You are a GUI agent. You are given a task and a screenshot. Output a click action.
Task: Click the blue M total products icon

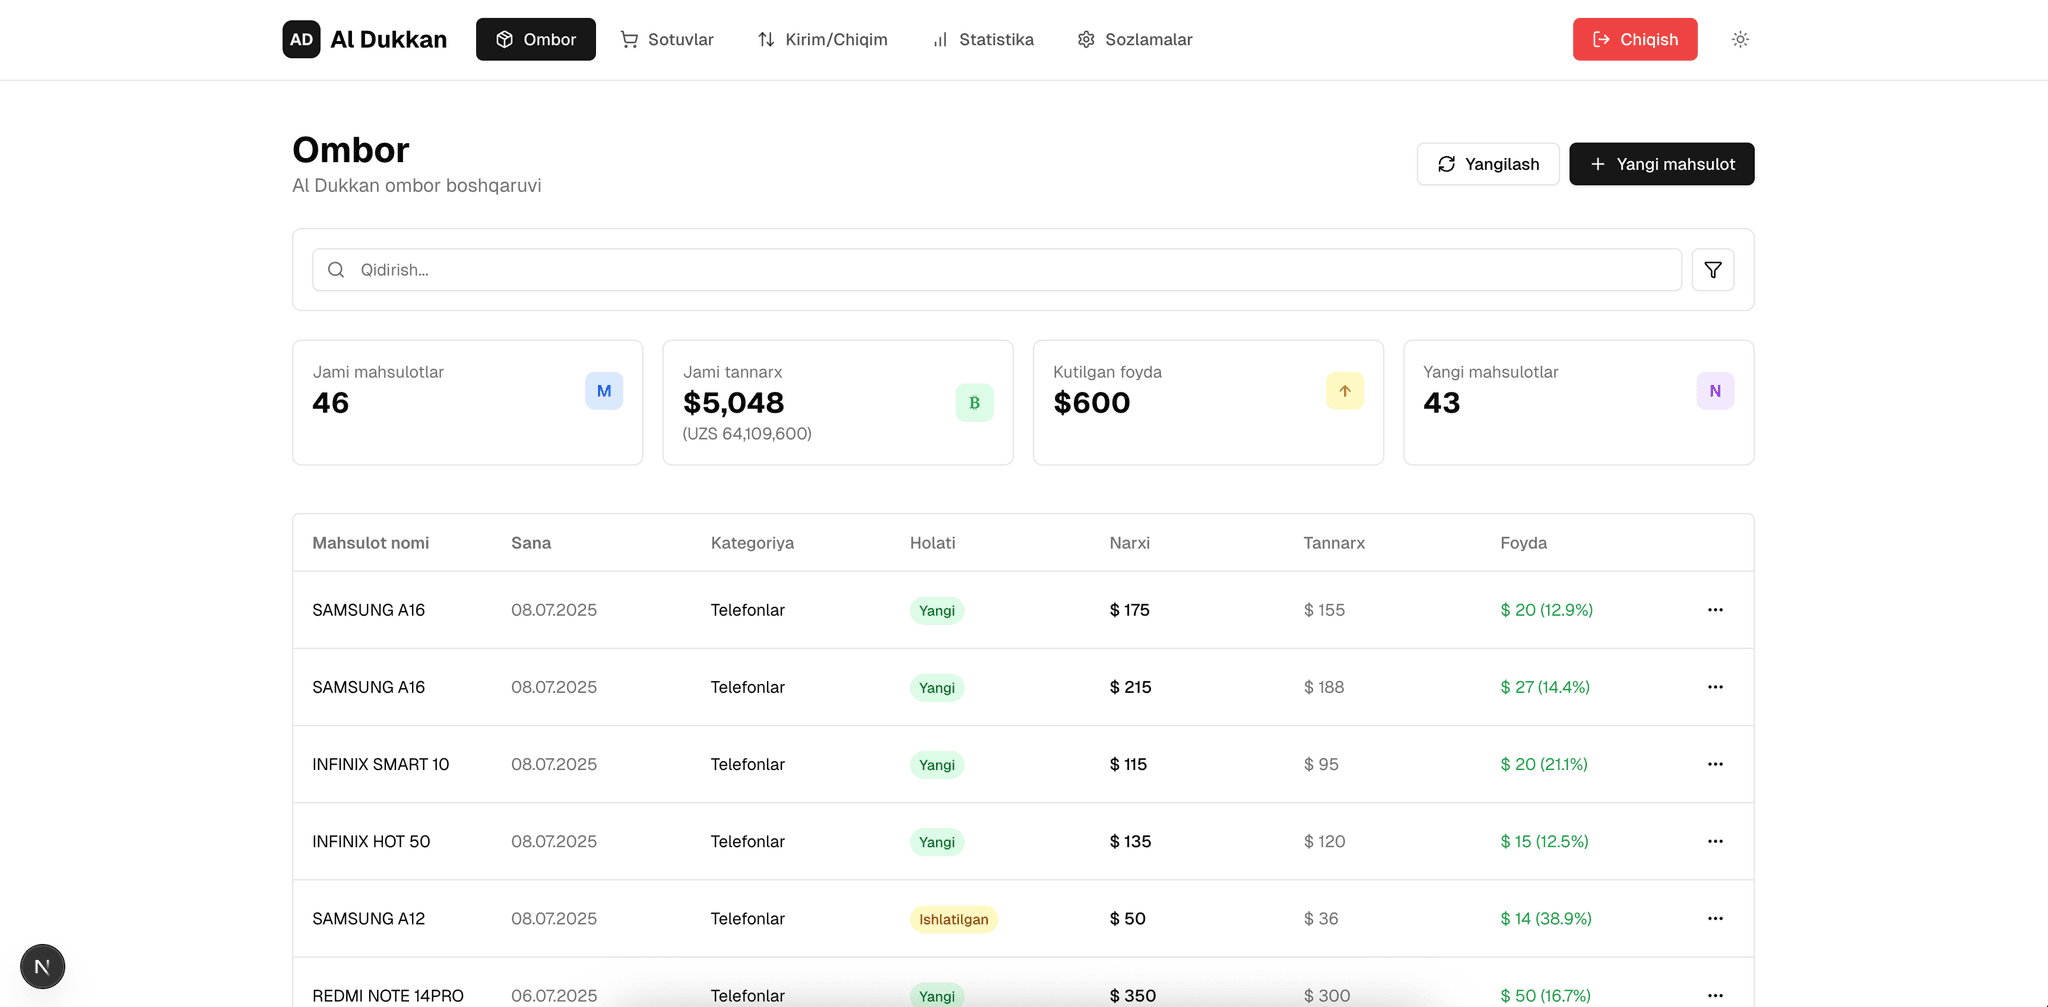604,391
